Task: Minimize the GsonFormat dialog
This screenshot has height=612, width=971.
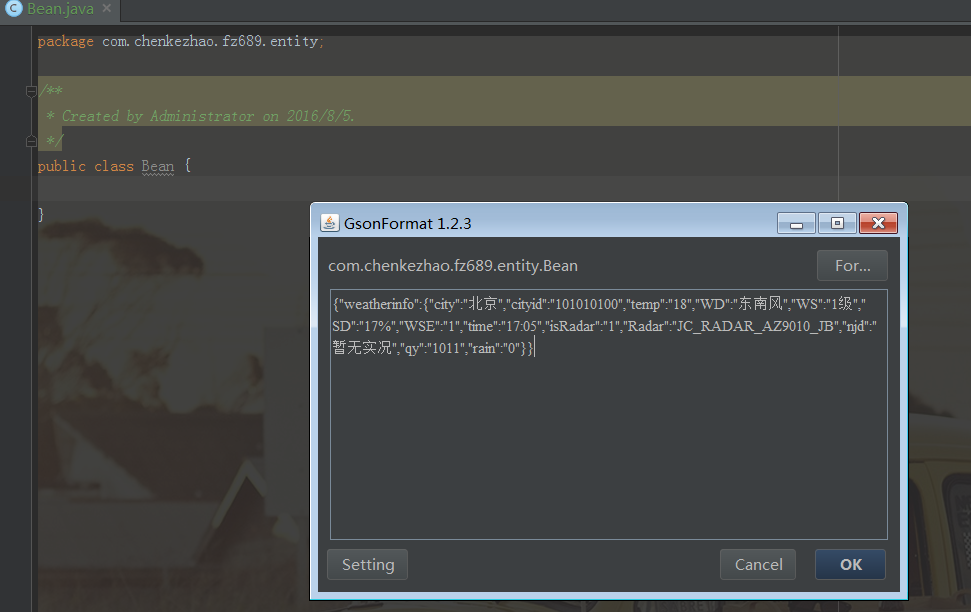Action: pyautogui.click(x=796, y=223)
